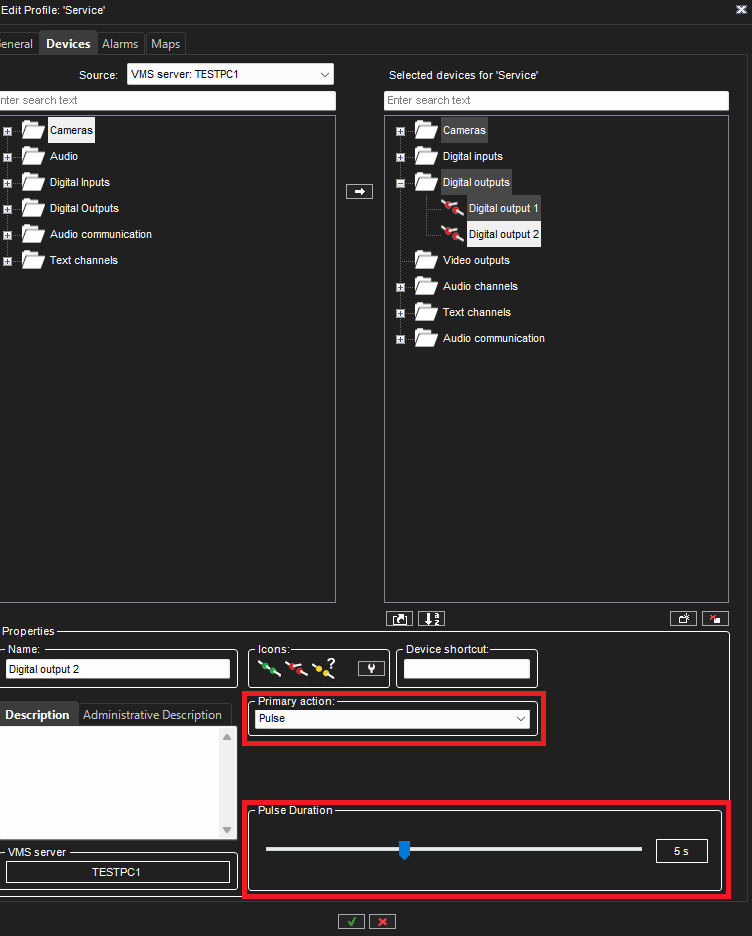Click the green active-state output icon

269,668
